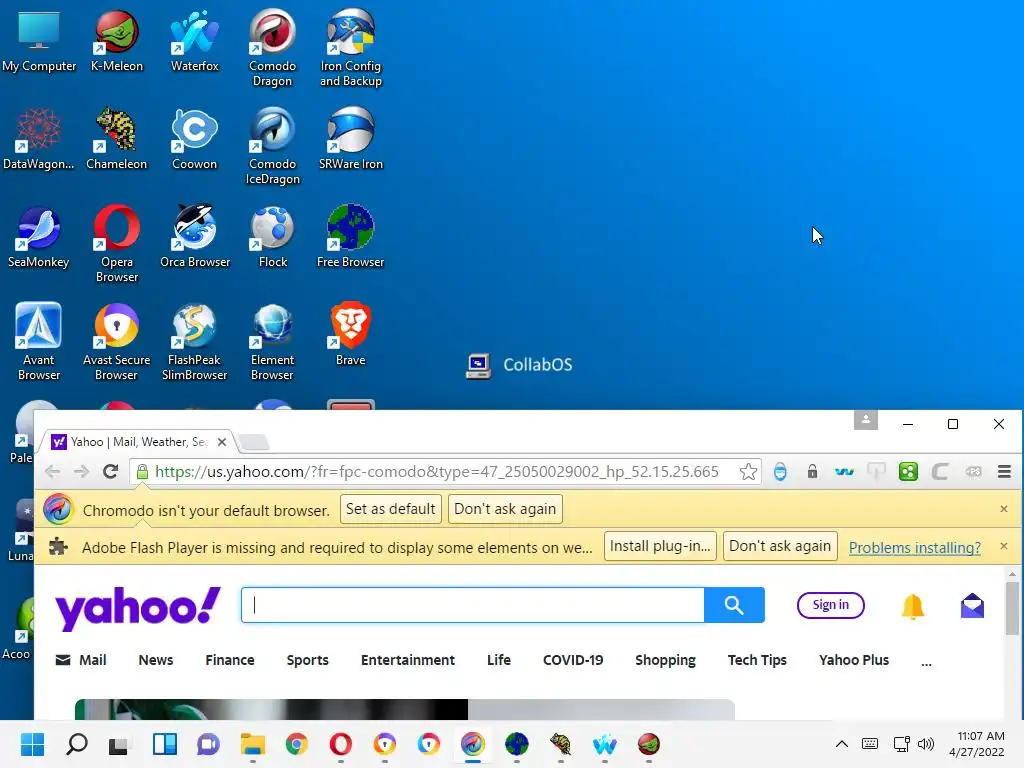This screenshot has width=1024, height=768.
Task: Open the Entertainment section
Action: pos(408,660)
